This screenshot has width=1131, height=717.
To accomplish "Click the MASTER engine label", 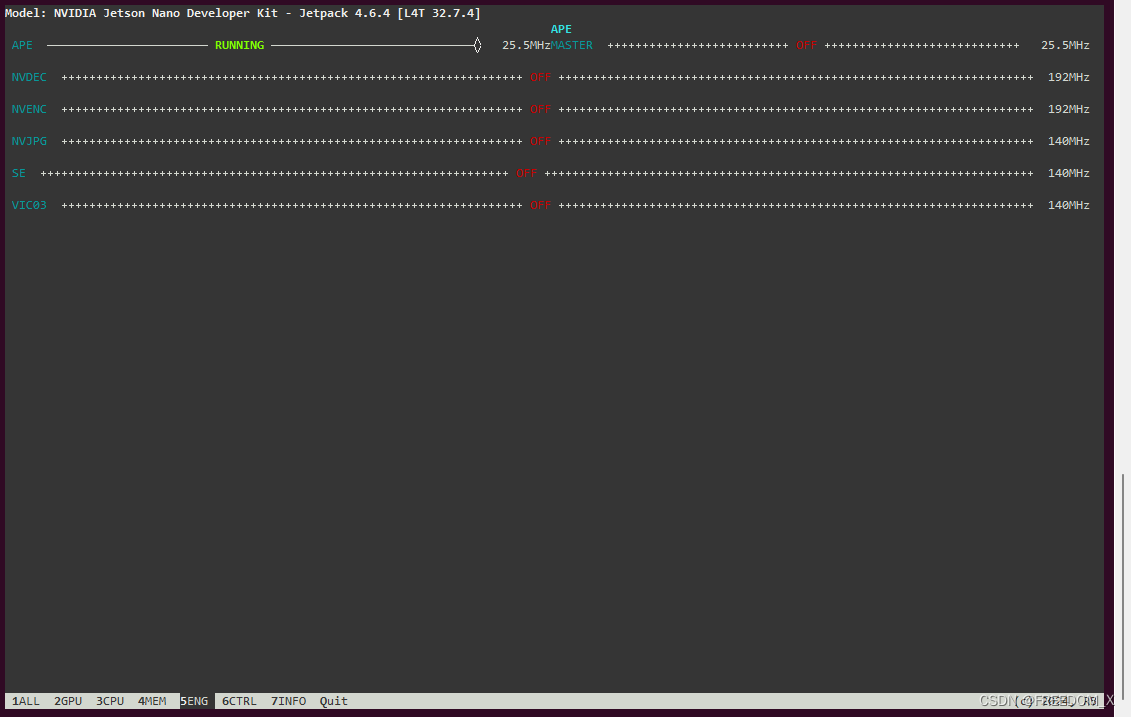I will (x=572, y=45).
